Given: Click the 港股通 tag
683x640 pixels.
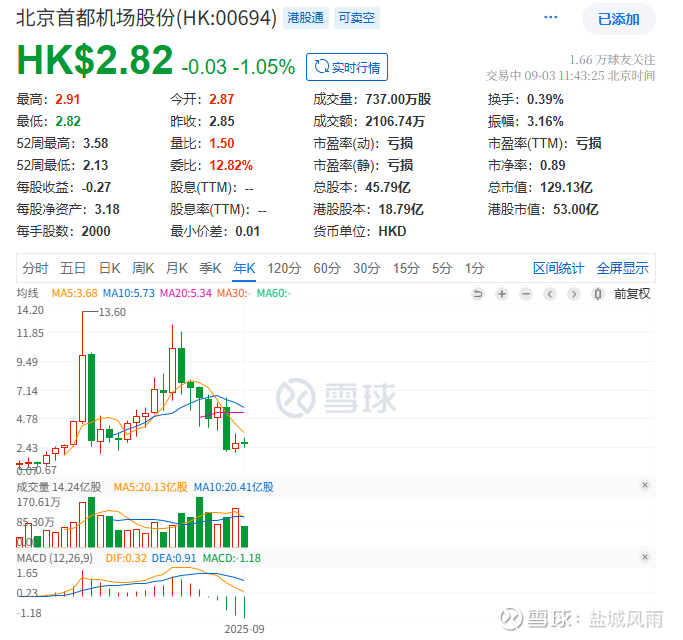Looking at the screenshot, I should click(305, 18).
